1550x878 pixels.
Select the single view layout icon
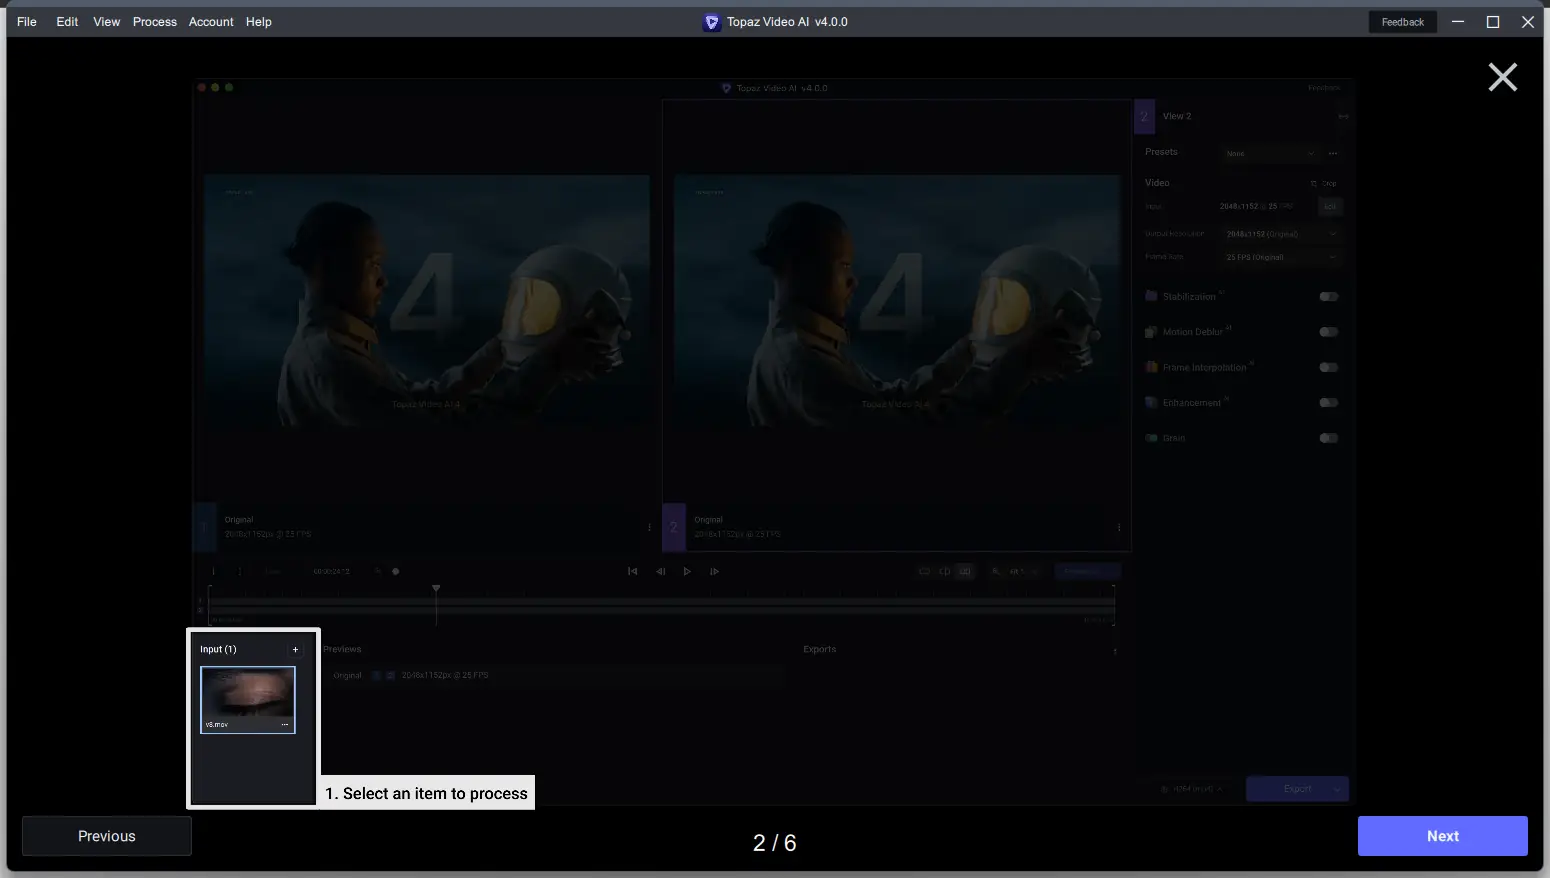click(x=924, y=571)
